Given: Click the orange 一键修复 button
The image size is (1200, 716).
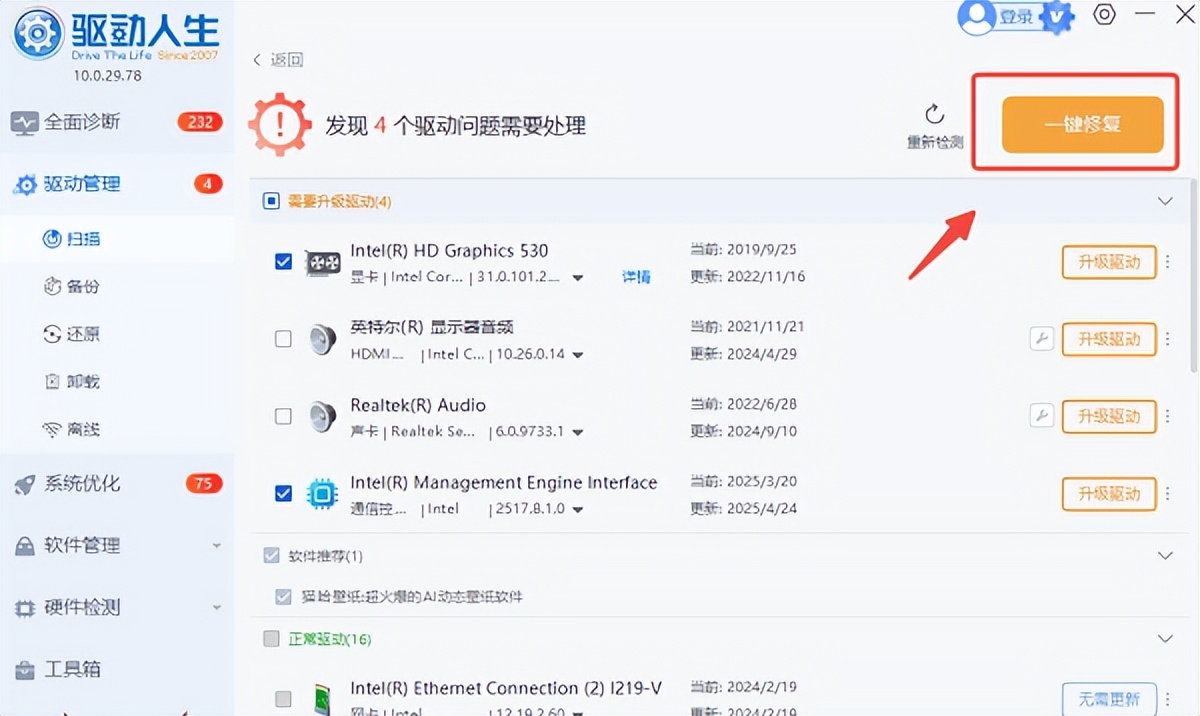Looking at the screenshot, I should pyautogui.click(x=1083, y=125).
